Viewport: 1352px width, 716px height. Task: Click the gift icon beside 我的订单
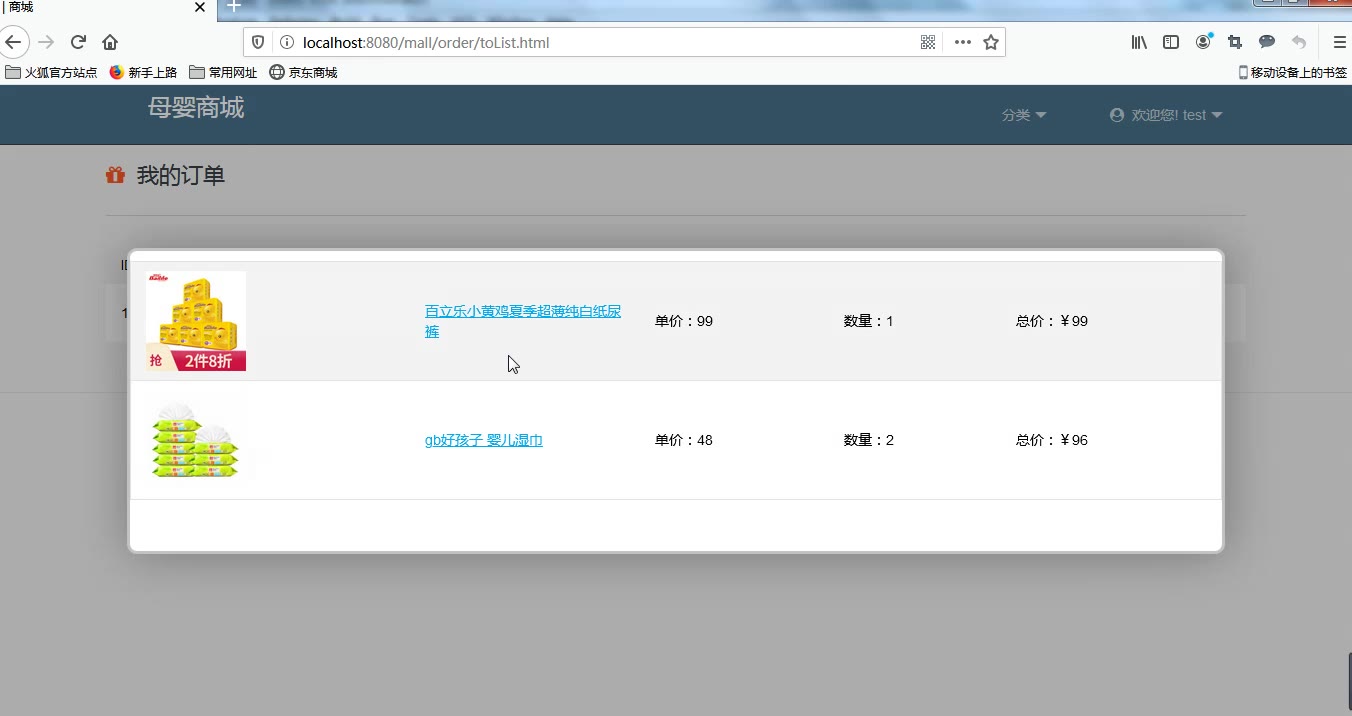(x=115, y=175)
